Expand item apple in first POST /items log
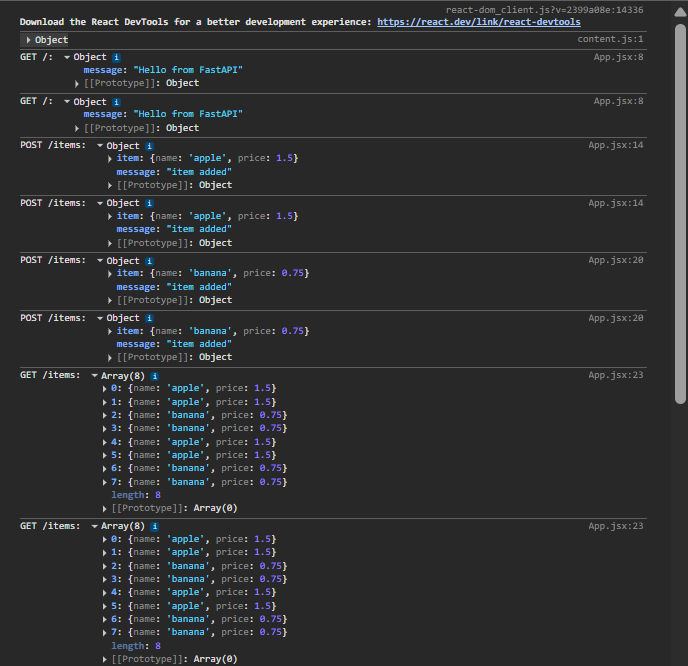This screenshot has height=666, width=688. 110,159
